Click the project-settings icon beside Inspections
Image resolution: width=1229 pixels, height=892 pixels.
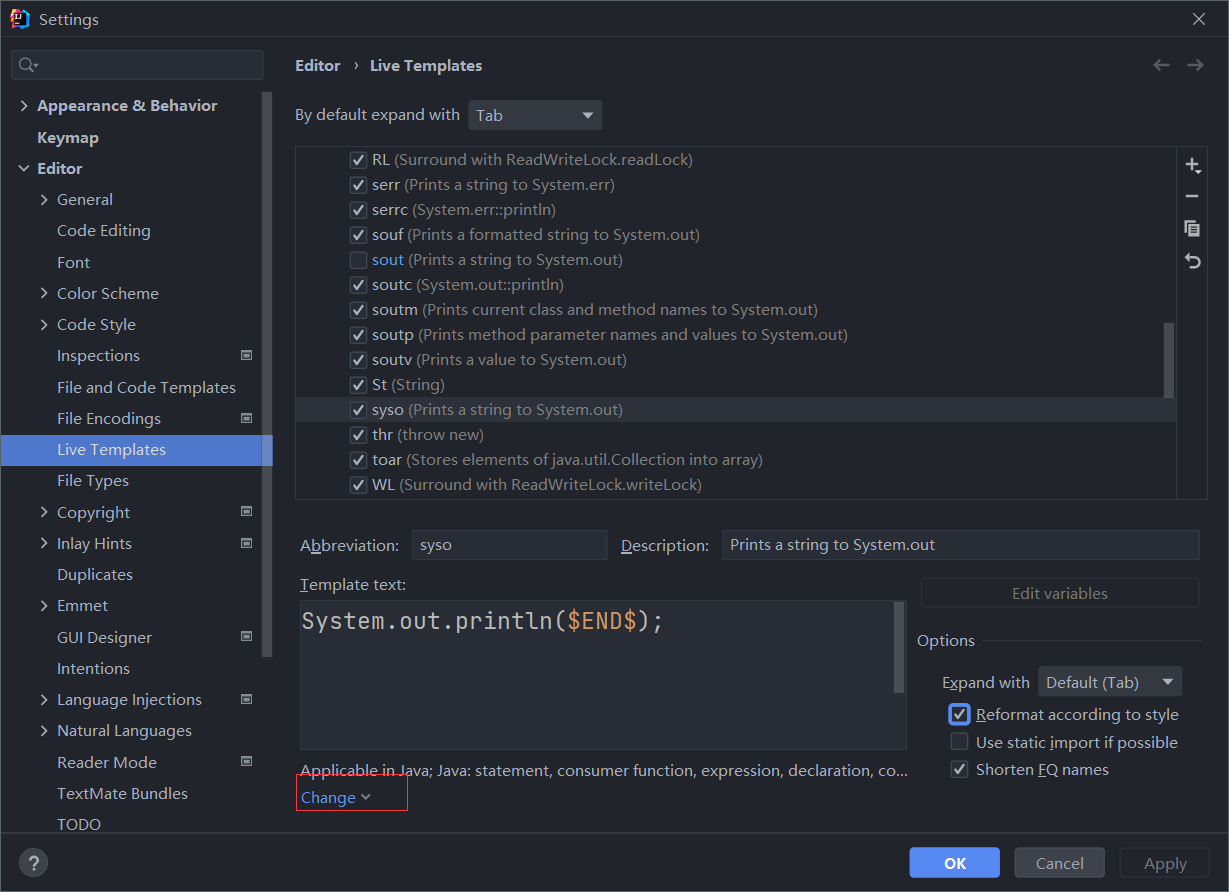point(247,355)
